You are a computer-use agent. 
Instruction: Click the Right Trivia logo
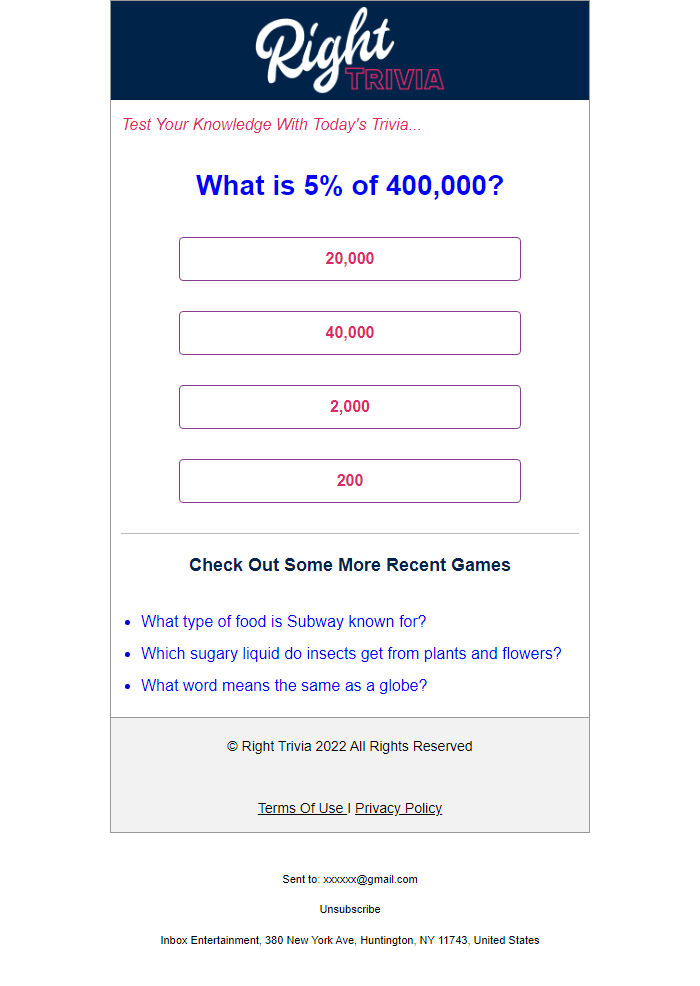tap(349, 52)
